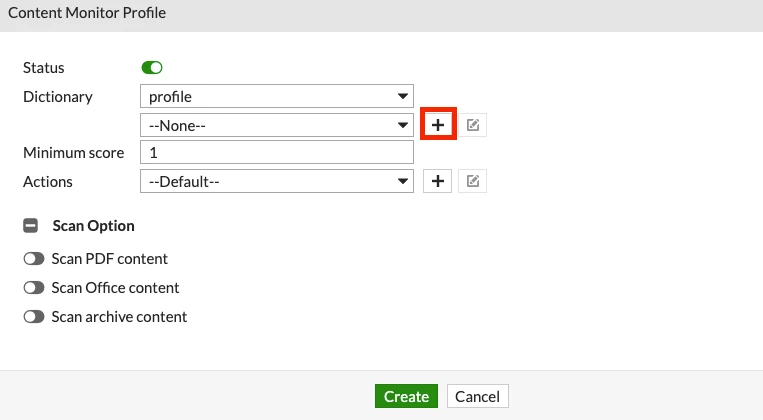
Task: Click the Scan Option heading text
Action: (93, 226)
